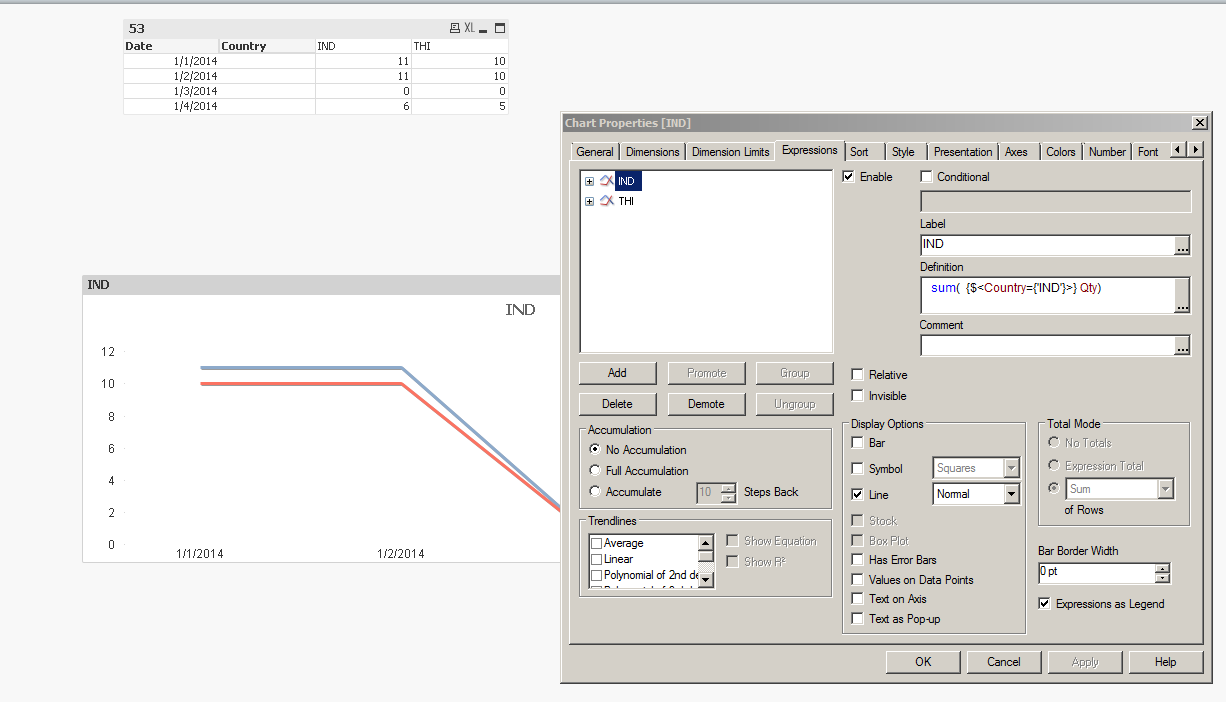Click the XL export to Excel icon
The width and height of the screenshot is (1226, 702).
470,28
